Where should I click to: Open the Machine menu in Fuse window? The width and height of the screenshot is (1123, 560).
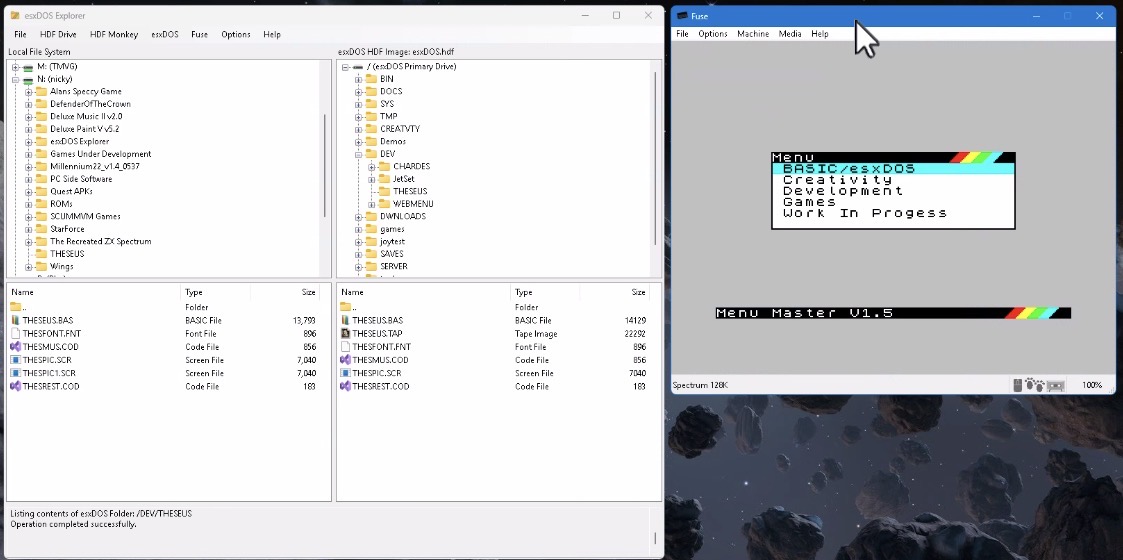pyautogui.click(x=753, y=34)
